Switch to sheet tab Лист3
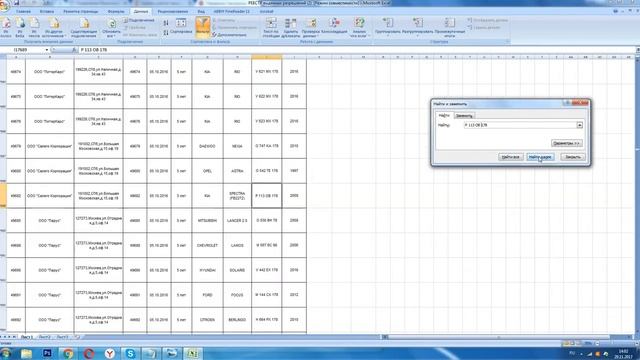The image size is (640, 360). [x=62, y=337]
